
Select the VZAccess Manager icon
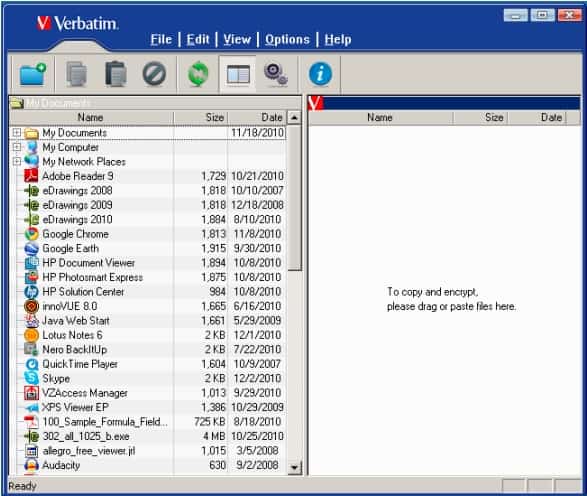pos(31,393)
